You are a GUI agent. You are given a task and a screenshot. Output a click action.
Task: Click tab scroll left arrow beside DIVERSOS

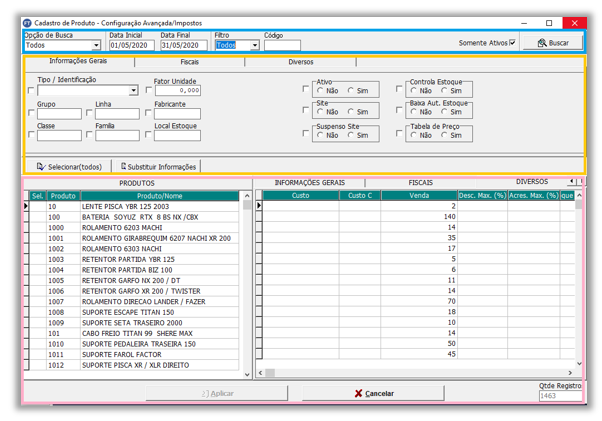572,181
